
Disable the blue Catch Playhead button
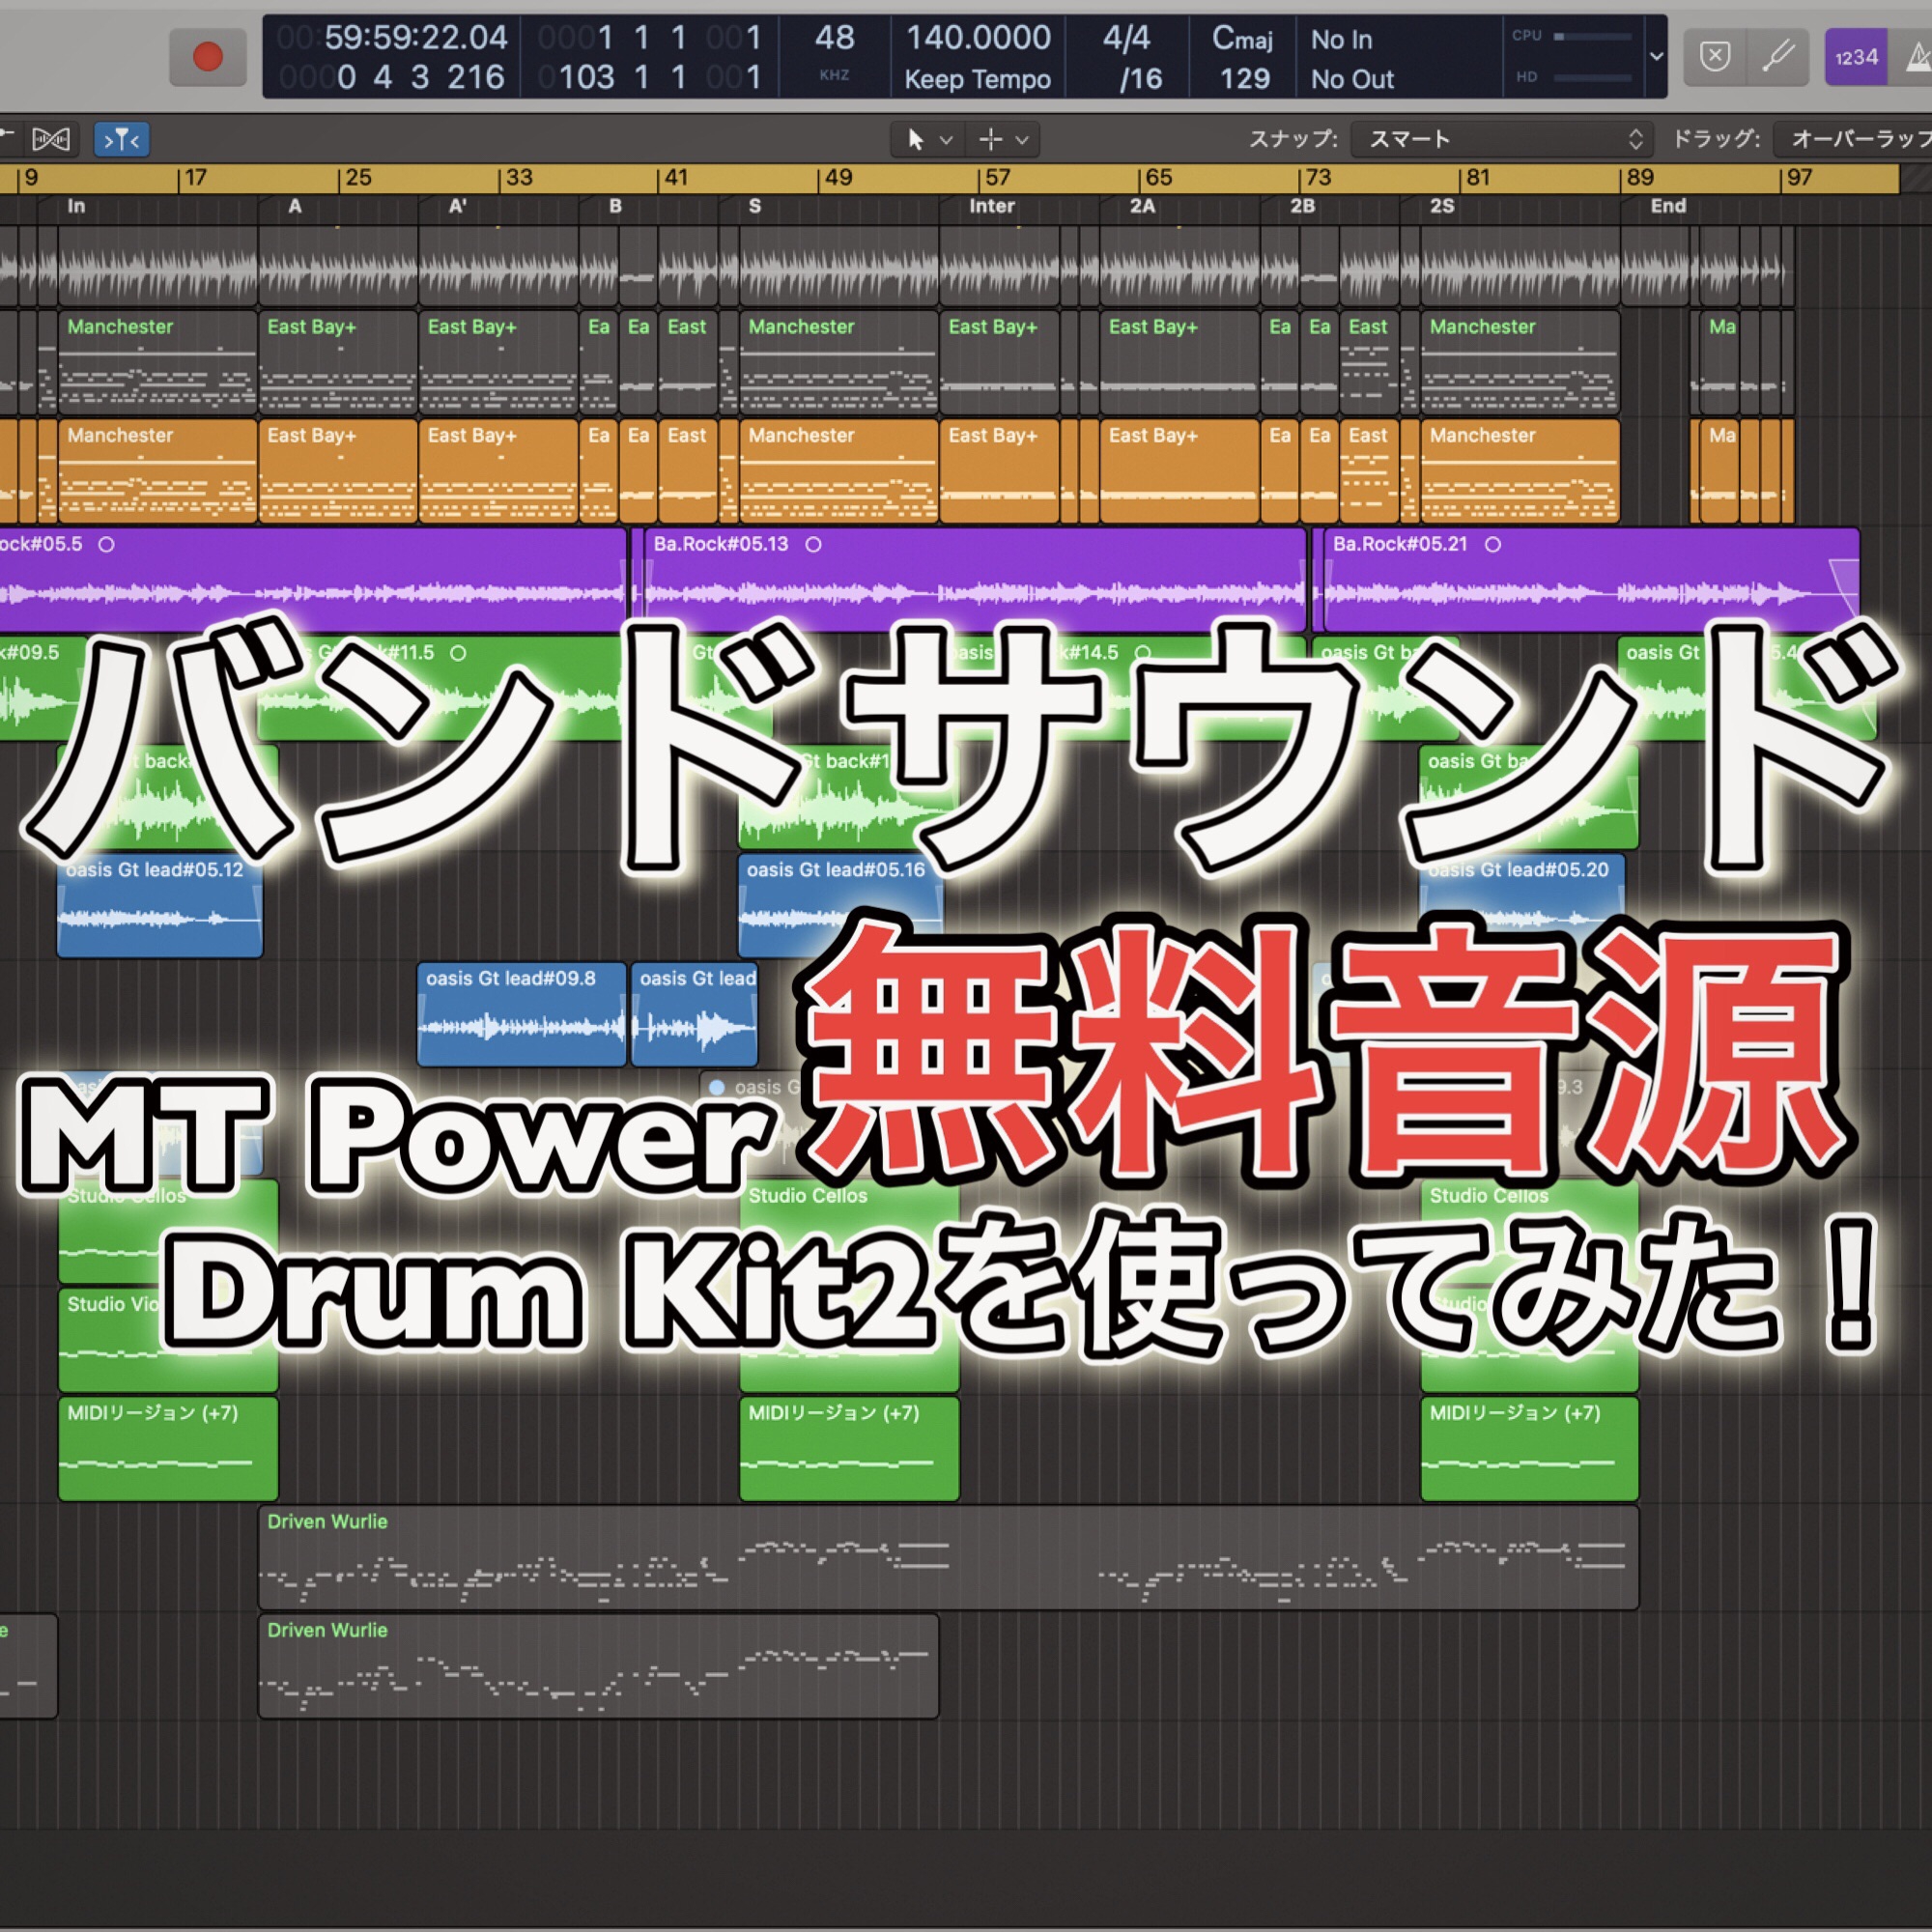pyautogui.click(x=122, y=139)
